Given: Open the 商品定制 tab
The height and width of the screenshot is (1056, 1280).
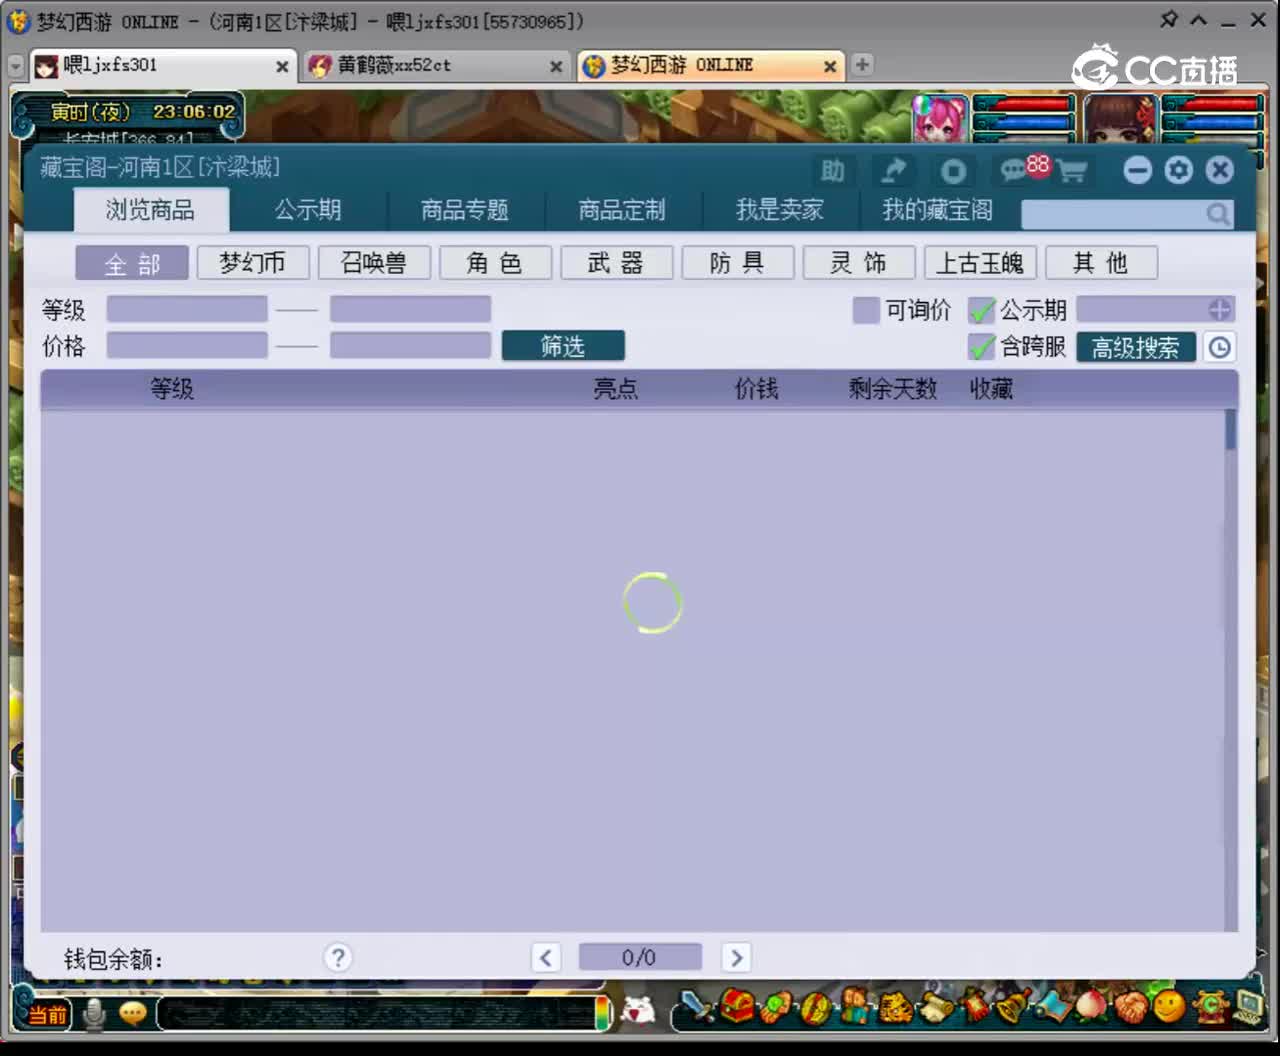Looking at the screenshot, I should 622,210.
